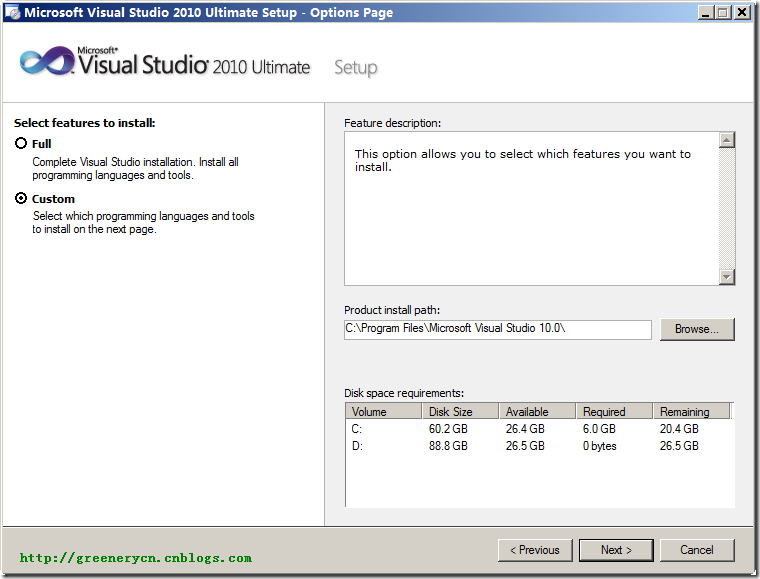
Task: Go back with the Previous button
Action: click(x=535, y=550)
